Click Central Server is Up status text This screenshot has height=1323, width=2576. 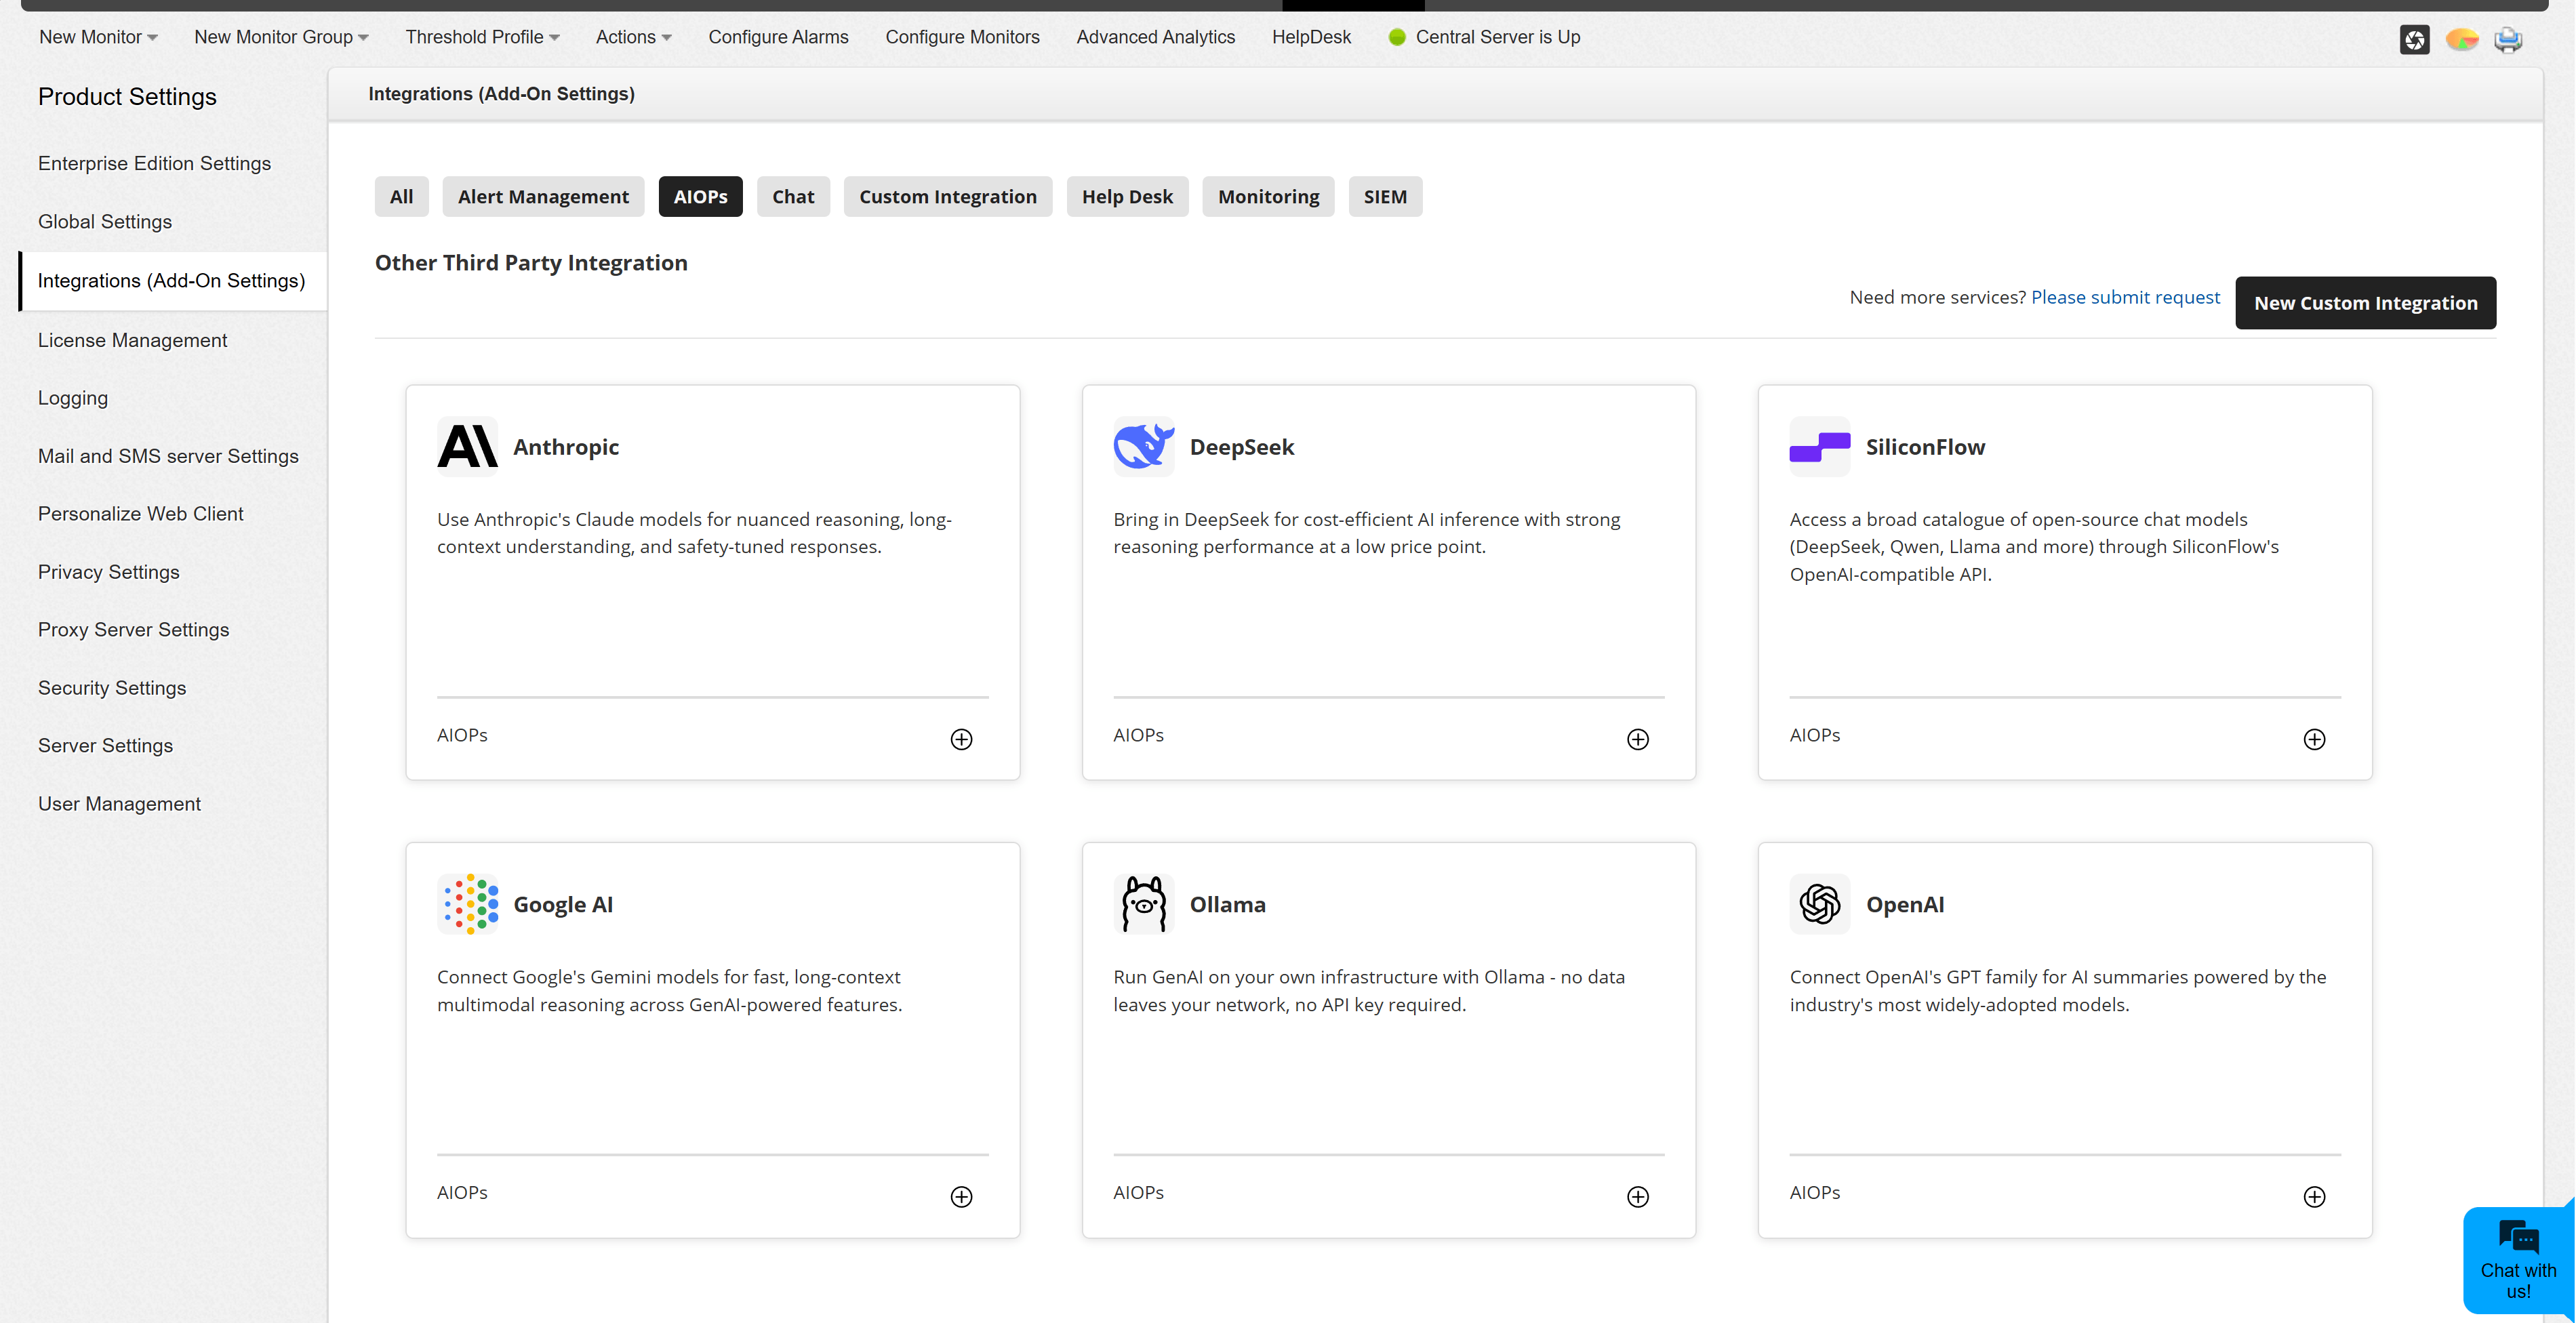coord(1497,37)
